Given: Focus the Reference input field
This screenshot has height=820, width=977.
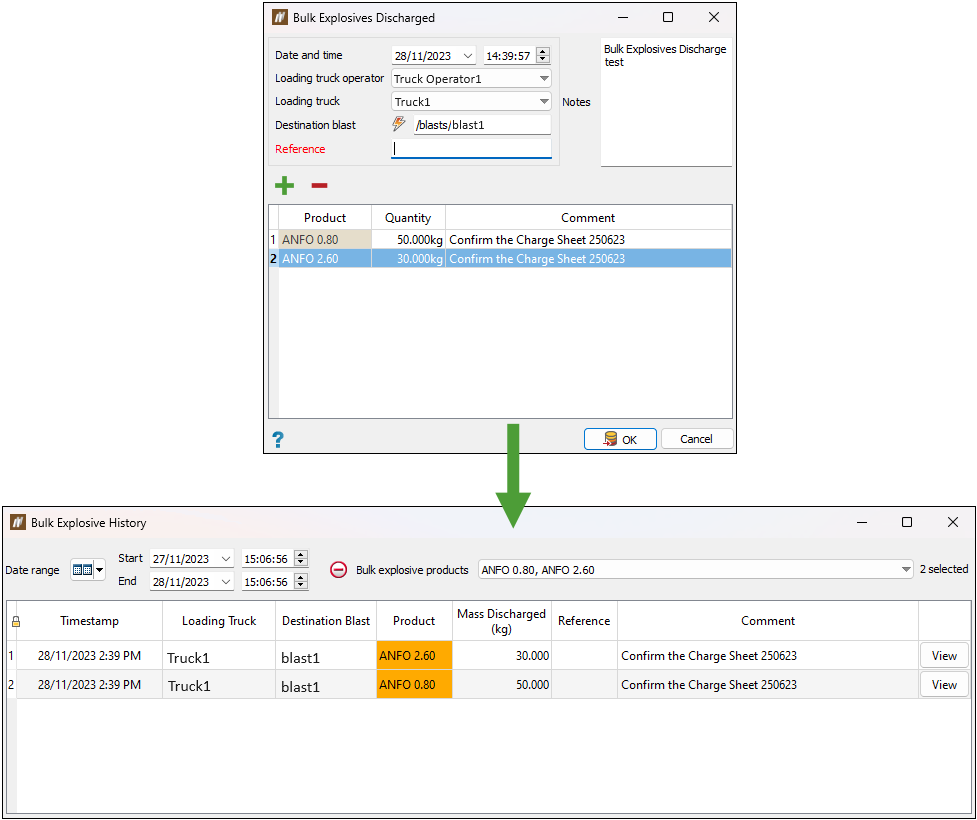Looking at the screenshot, I should tap(471, 148).
